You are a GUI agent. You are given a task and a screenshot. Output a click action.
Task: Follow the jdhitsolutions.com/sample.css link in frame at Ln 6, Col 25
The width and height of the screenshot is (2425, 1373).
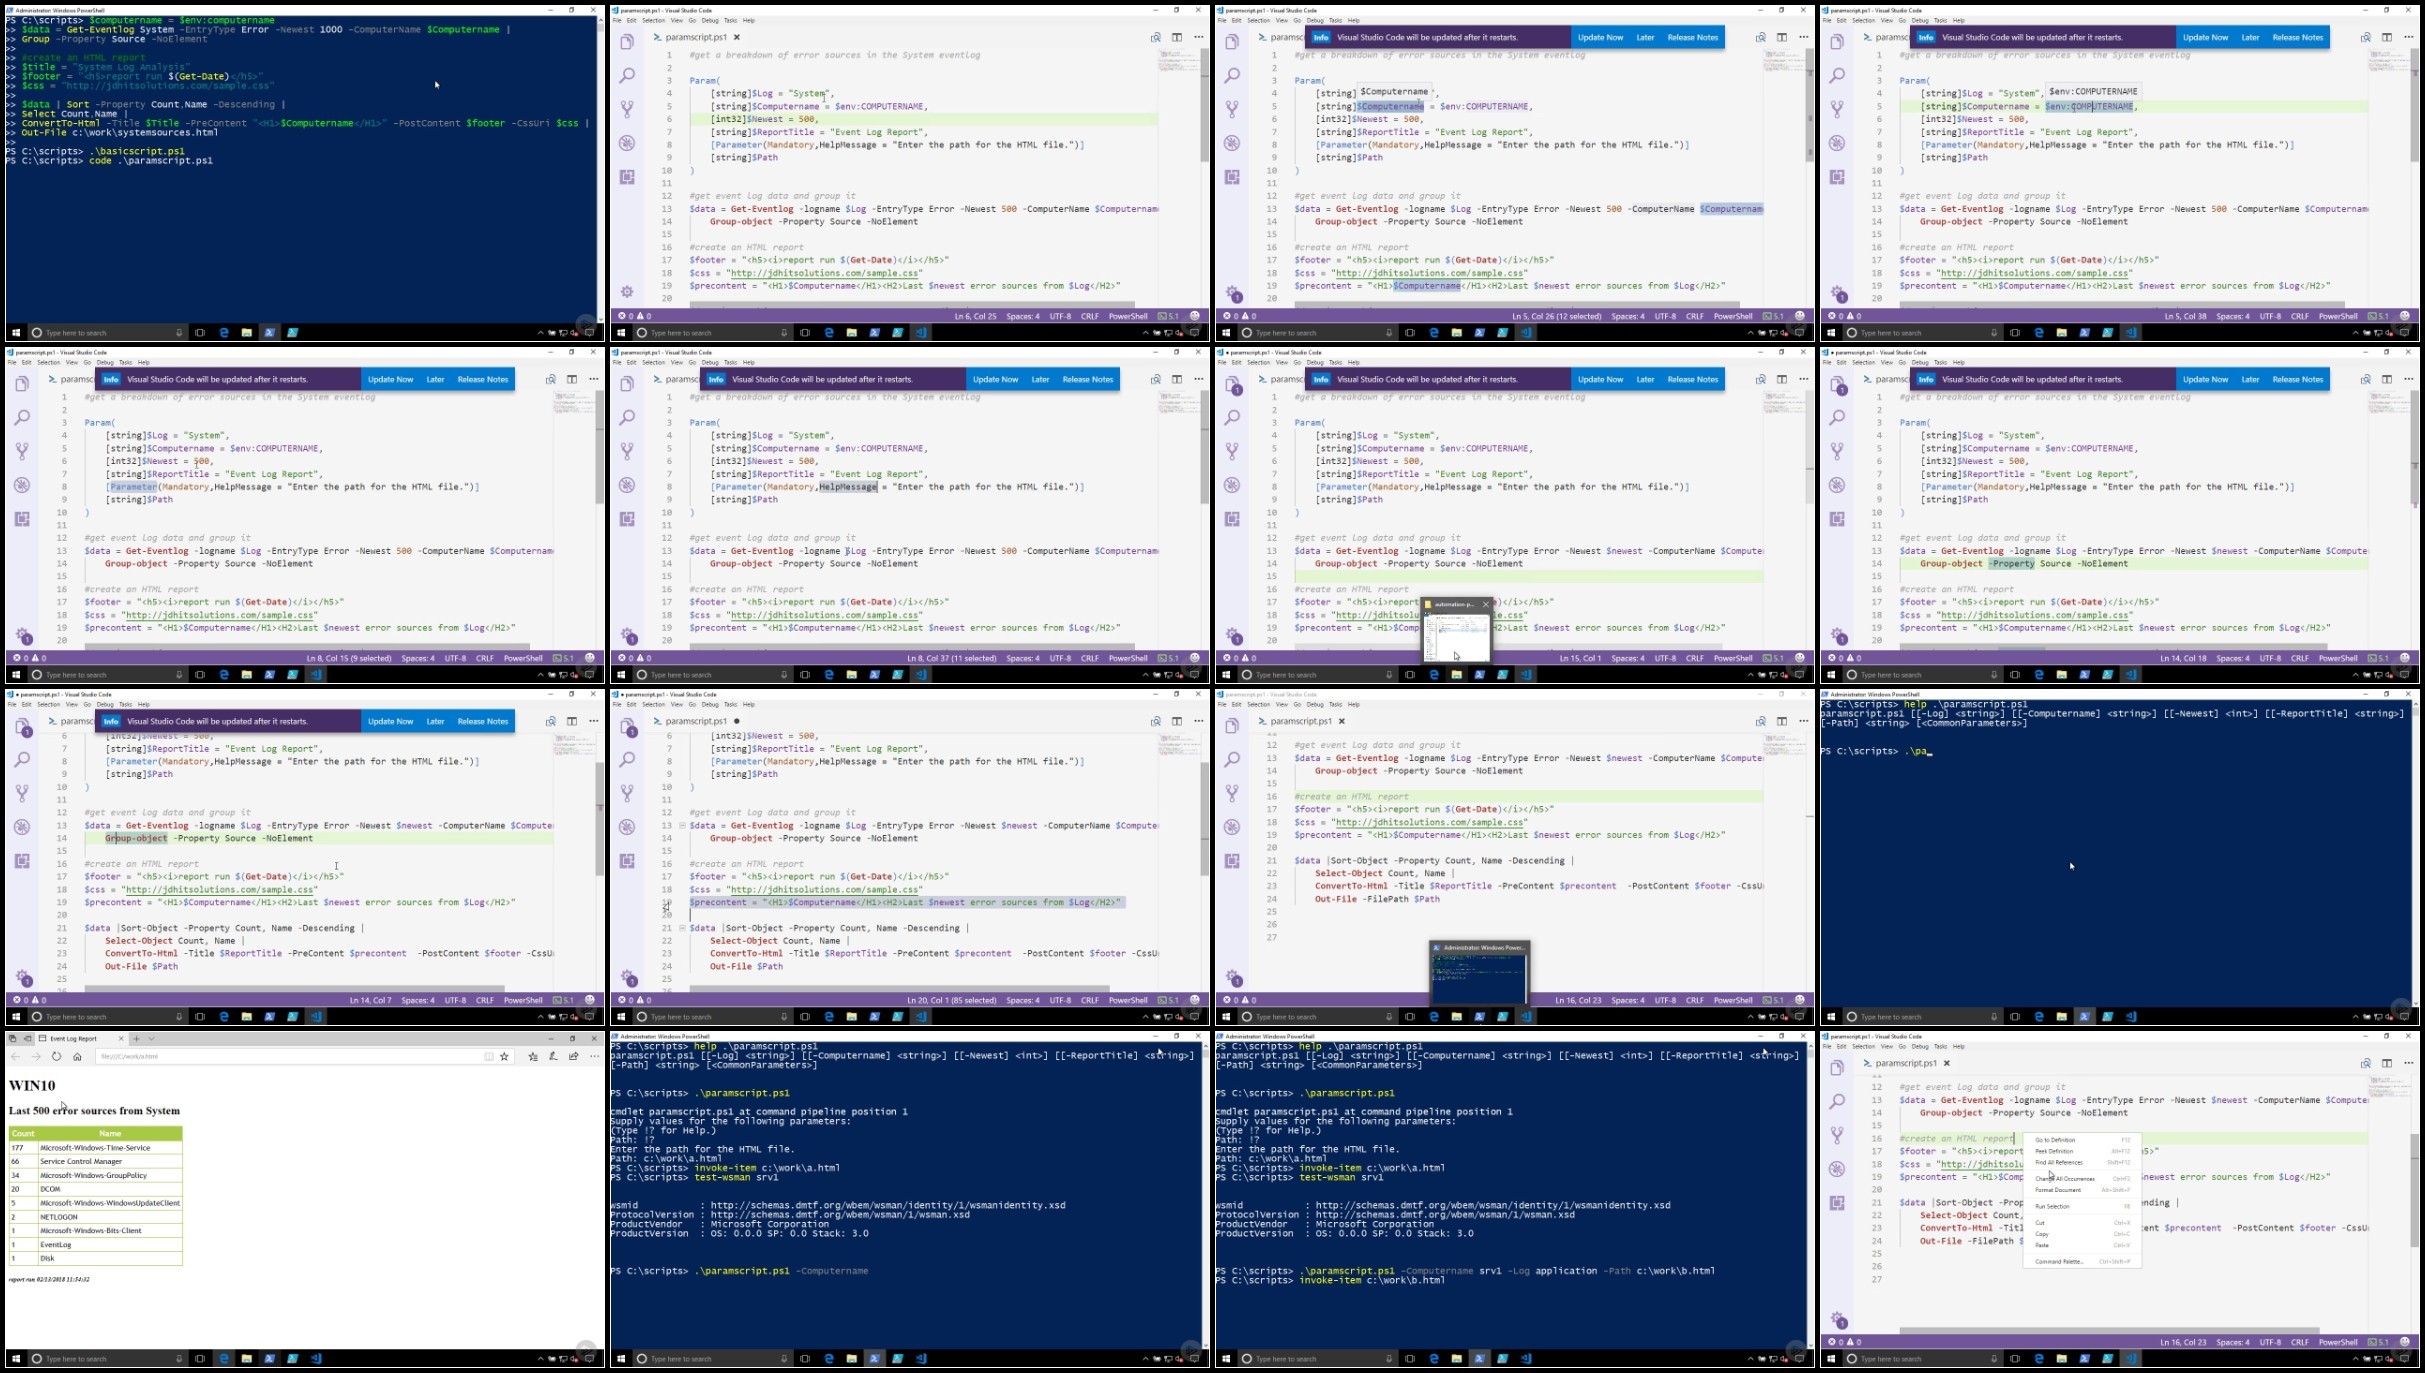(825, 273)
